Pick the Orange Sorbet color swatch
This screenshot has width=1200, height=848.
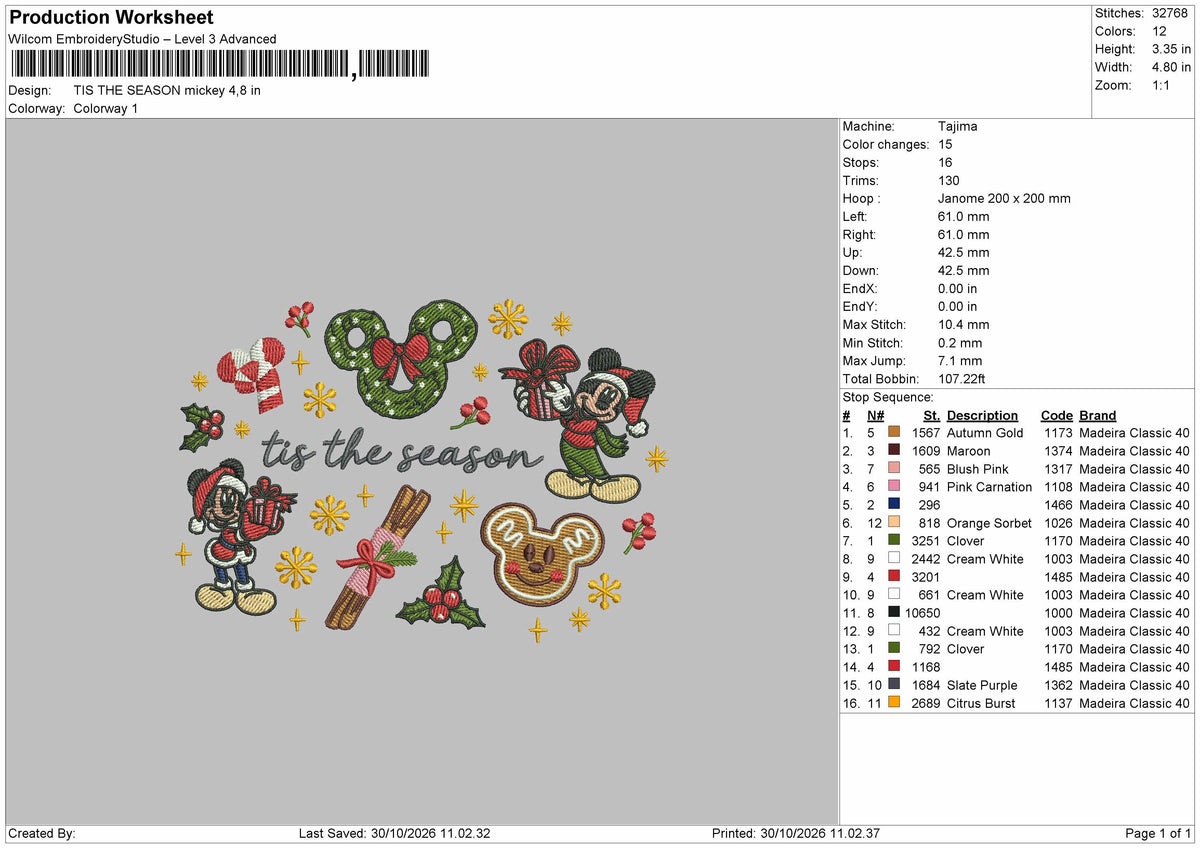point(894,523)
